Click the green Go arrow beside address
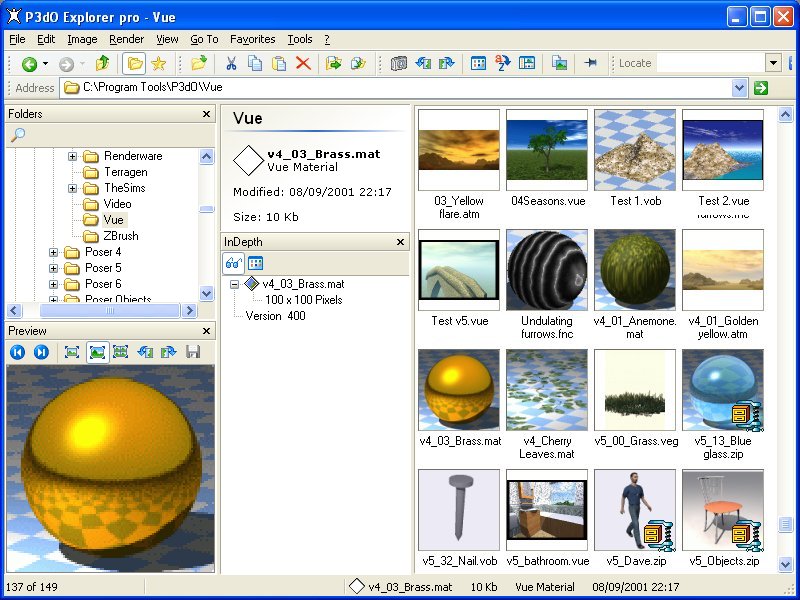800x600 pixels. click(x=760, y=88)
